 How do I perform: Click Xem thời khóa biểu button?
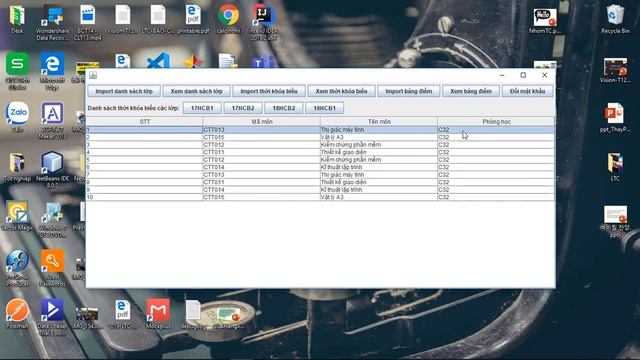tap(341, 91)
